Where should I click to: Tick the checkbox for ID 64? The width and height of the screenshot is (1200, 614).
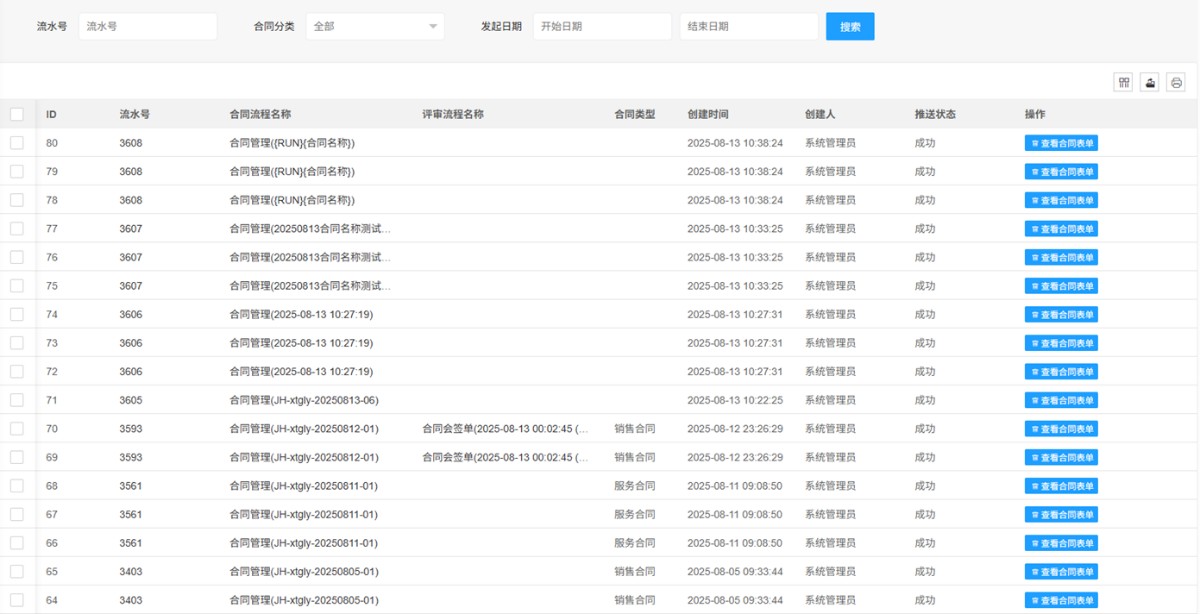(x=17, y=600)
